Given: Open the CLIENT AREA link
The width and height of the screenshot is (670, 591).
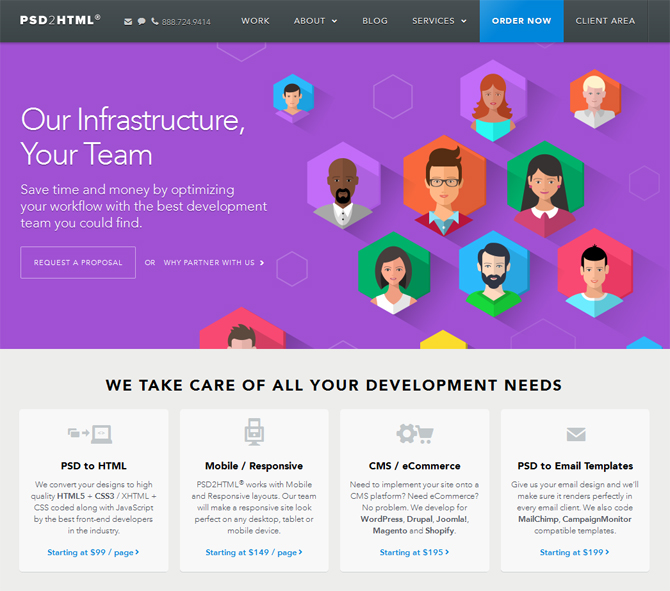Looking at the screenshot, I should click(605, 21).
